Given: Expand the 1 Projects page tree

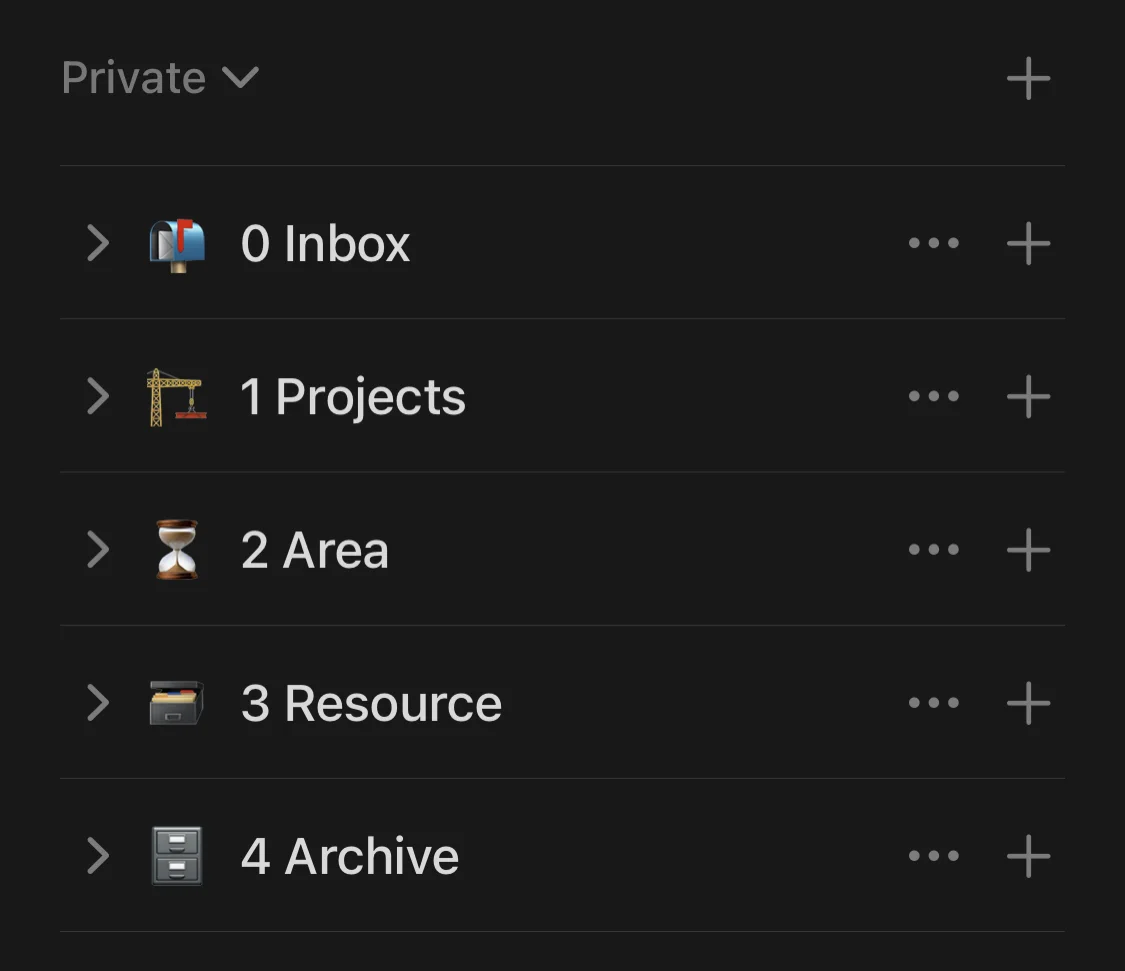Looking at the screenshot, I should (x=98, y=396).
